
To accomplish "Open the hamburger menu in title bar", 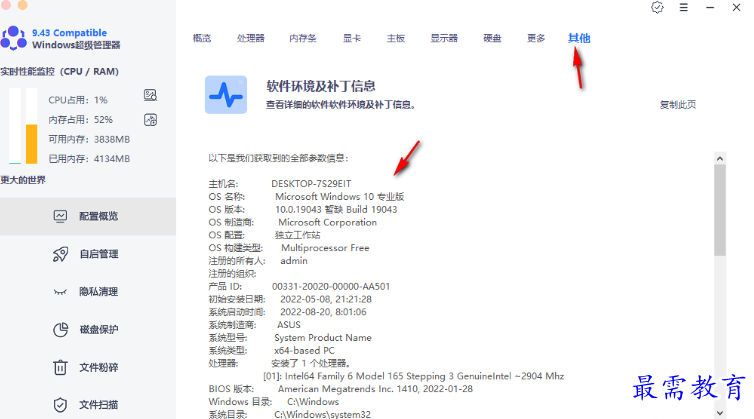I will tap(683, 8).
